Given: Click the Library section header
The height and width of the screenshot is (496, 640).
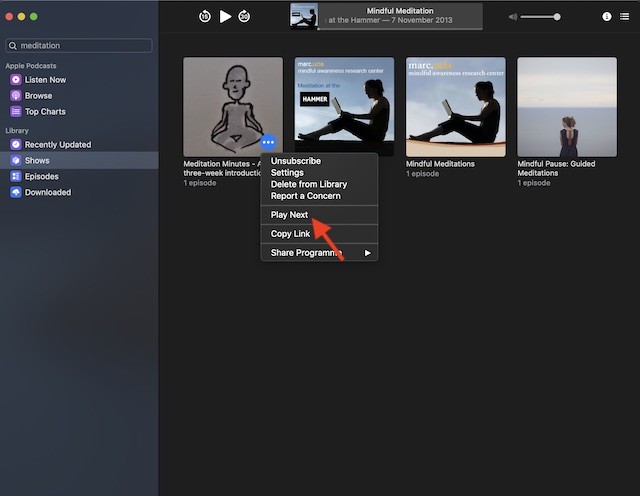Looking at the screenshot, I should point(17,131).
